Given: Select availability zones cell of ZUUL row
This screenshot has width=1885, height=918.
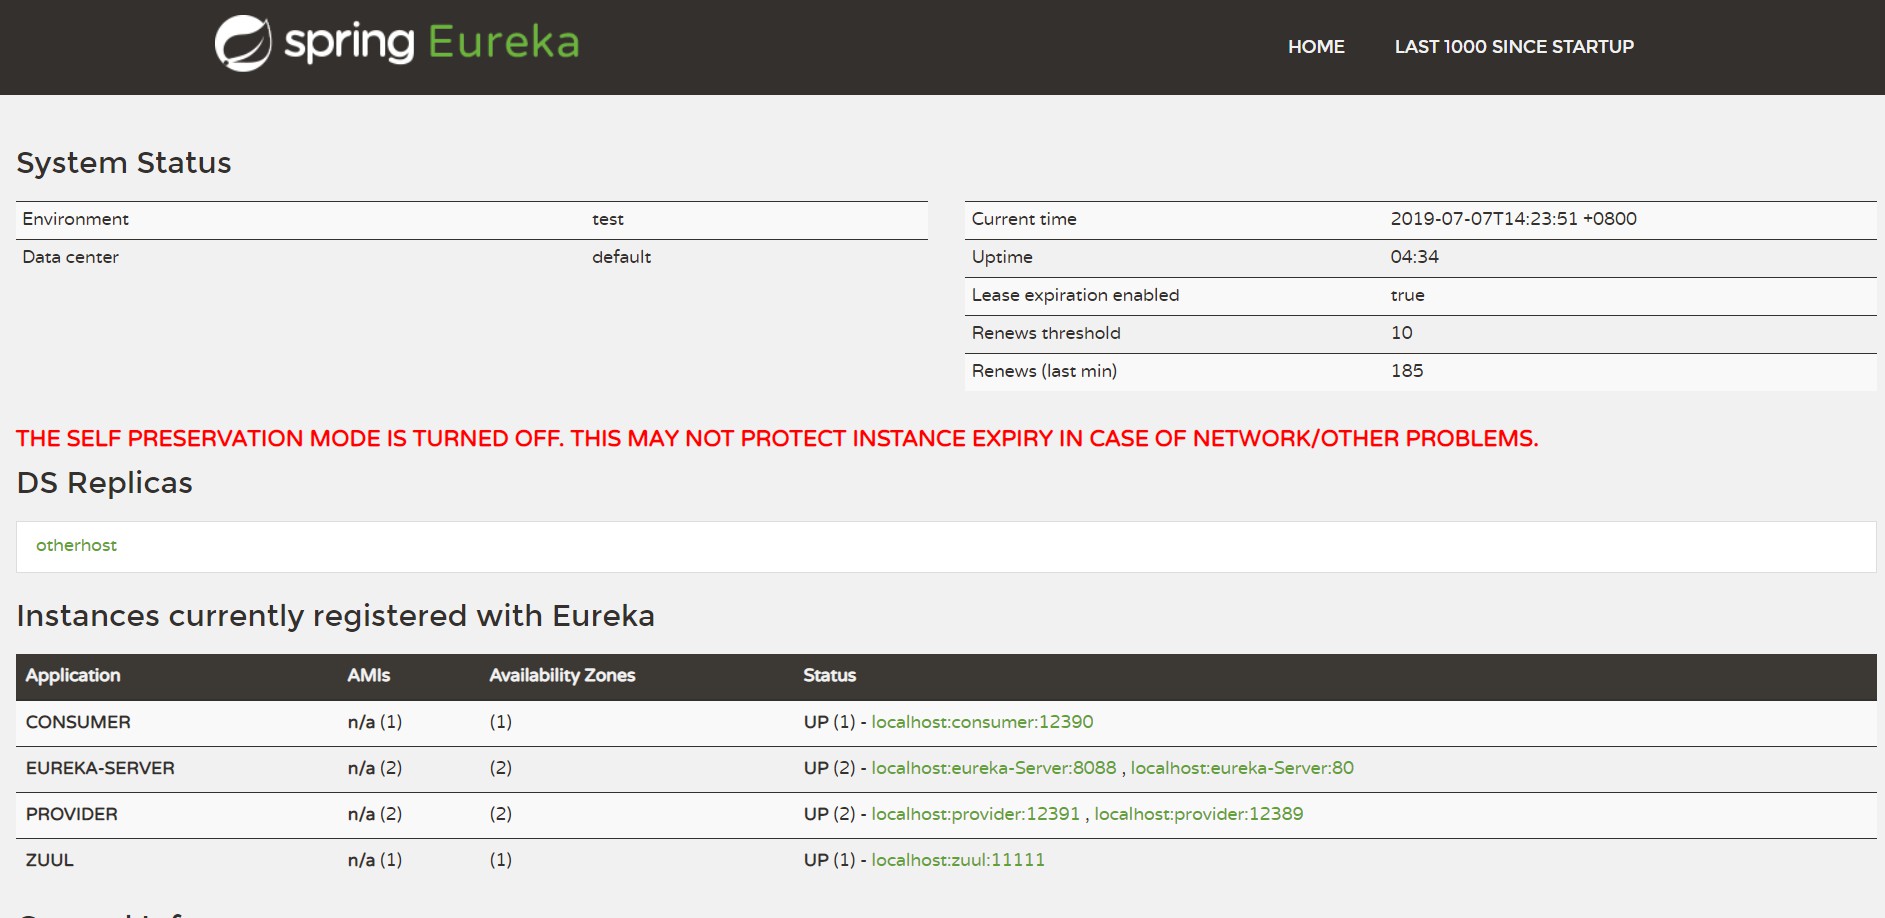Looking at the screenshot, I should coord(501,860).
